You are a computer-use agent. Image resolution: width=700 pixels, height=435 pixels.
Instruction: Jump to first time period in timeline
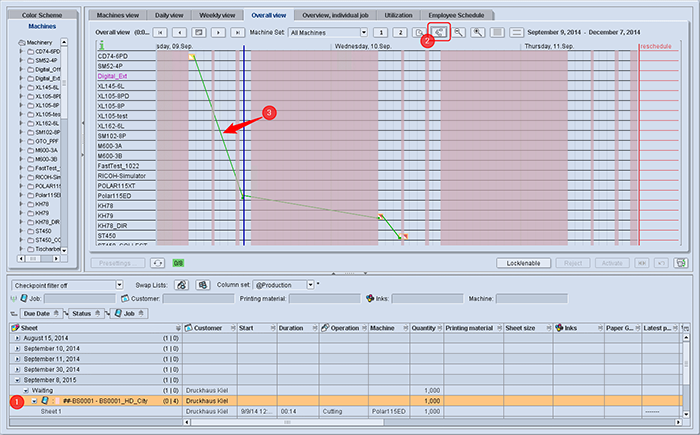coord(160,32)
